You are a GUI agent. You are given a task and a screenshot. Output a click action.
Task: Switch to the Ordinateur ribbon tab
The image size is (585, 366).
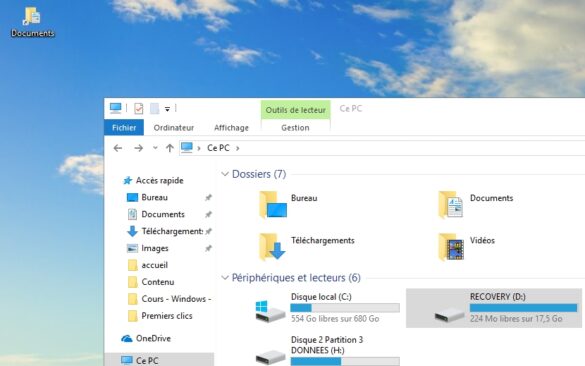coord(173,128)
